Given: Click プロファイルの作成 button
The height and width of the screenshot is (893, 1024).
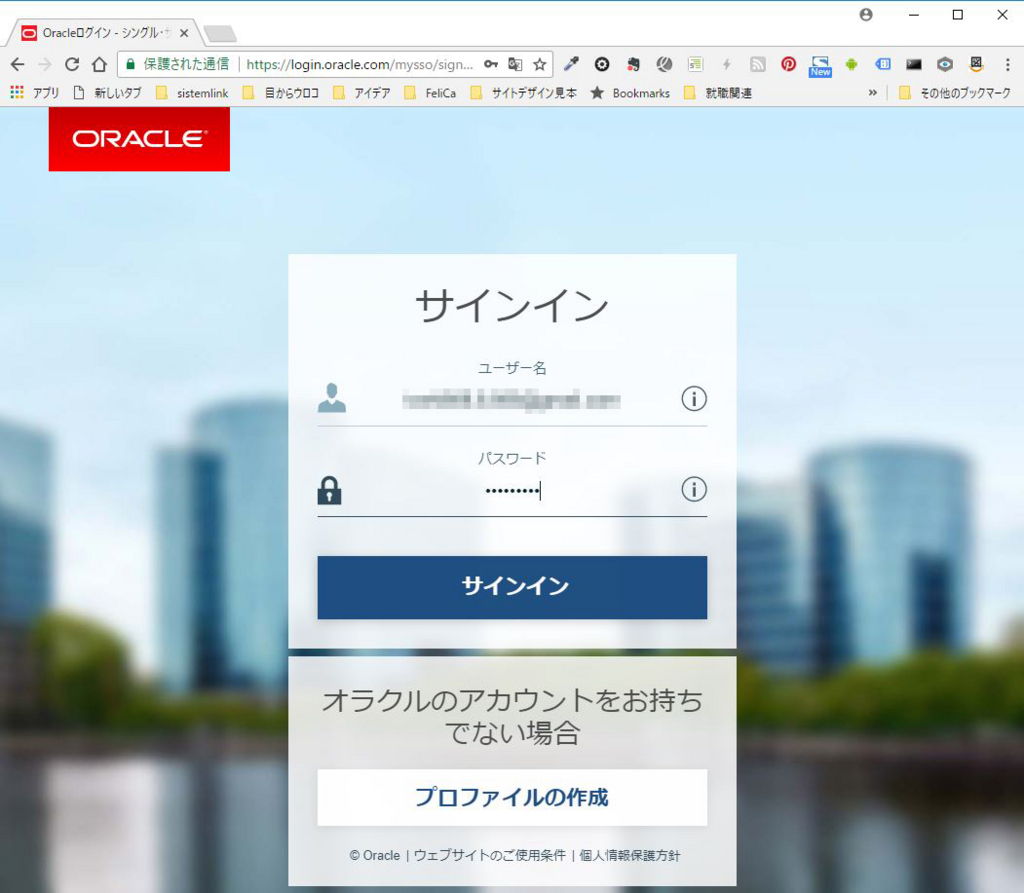Looking at the screenshot, I should [x=512, y=797].
